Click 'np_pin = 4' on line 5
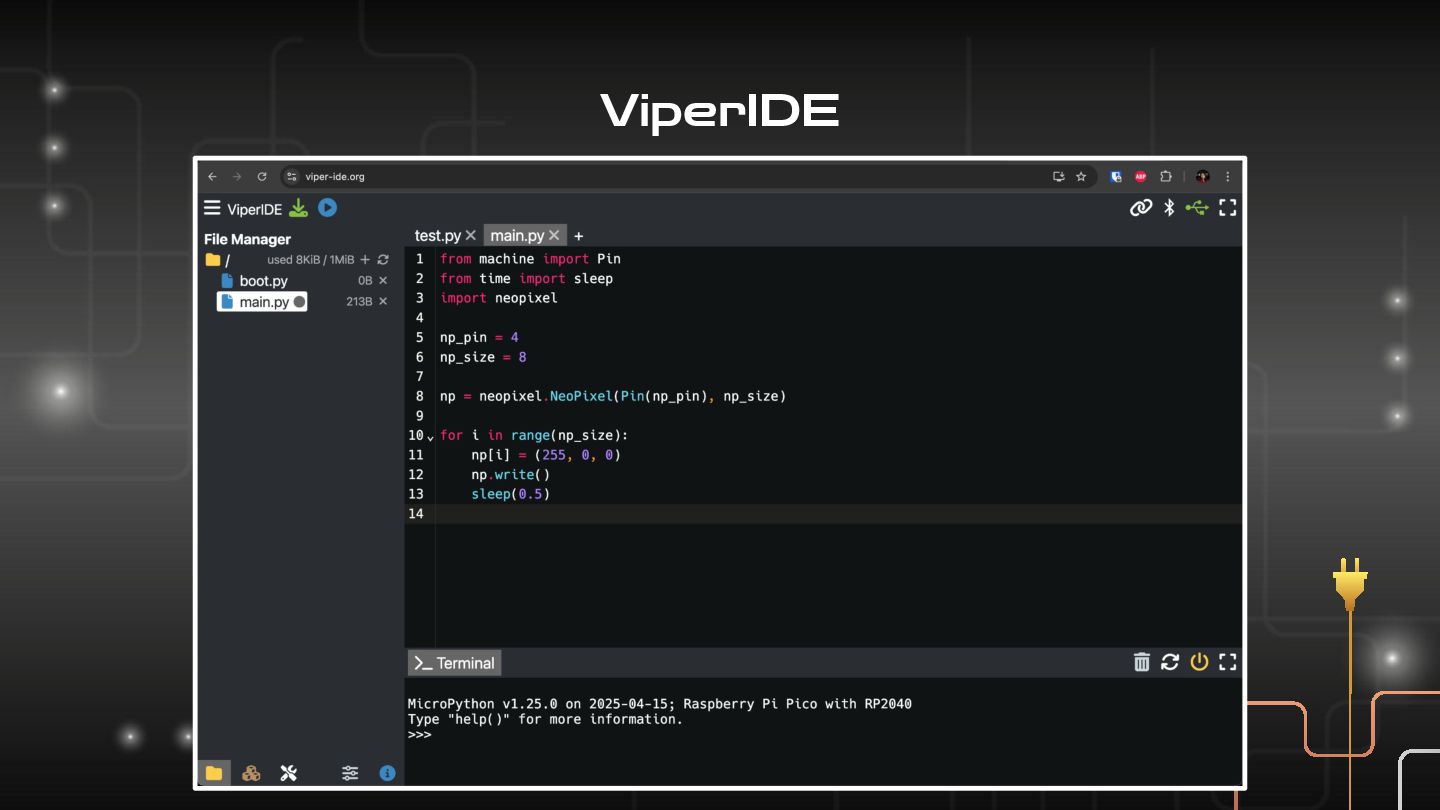 (479, 337)
